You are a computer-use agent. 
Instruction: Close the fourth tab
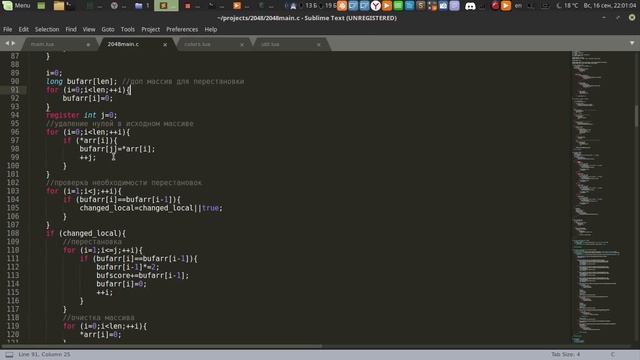tap(319, 44)
